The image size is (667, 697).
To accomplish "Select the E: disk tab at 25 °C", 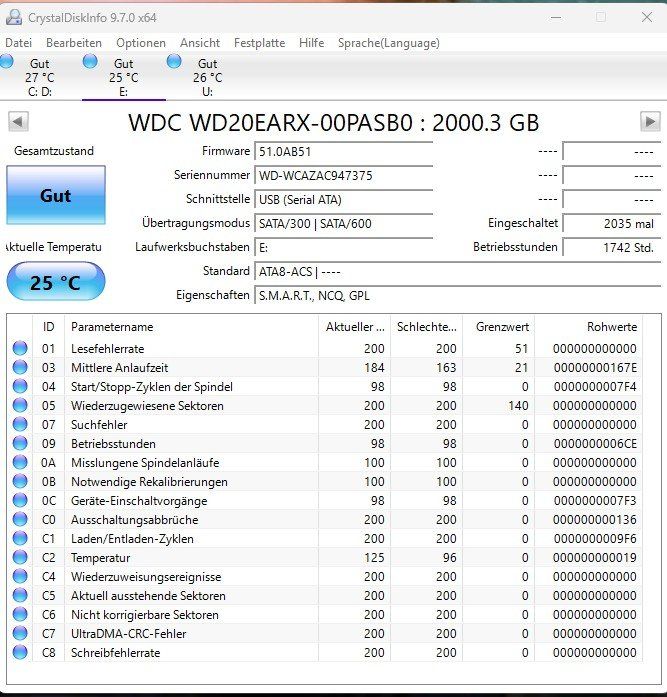I will [124, 77].
